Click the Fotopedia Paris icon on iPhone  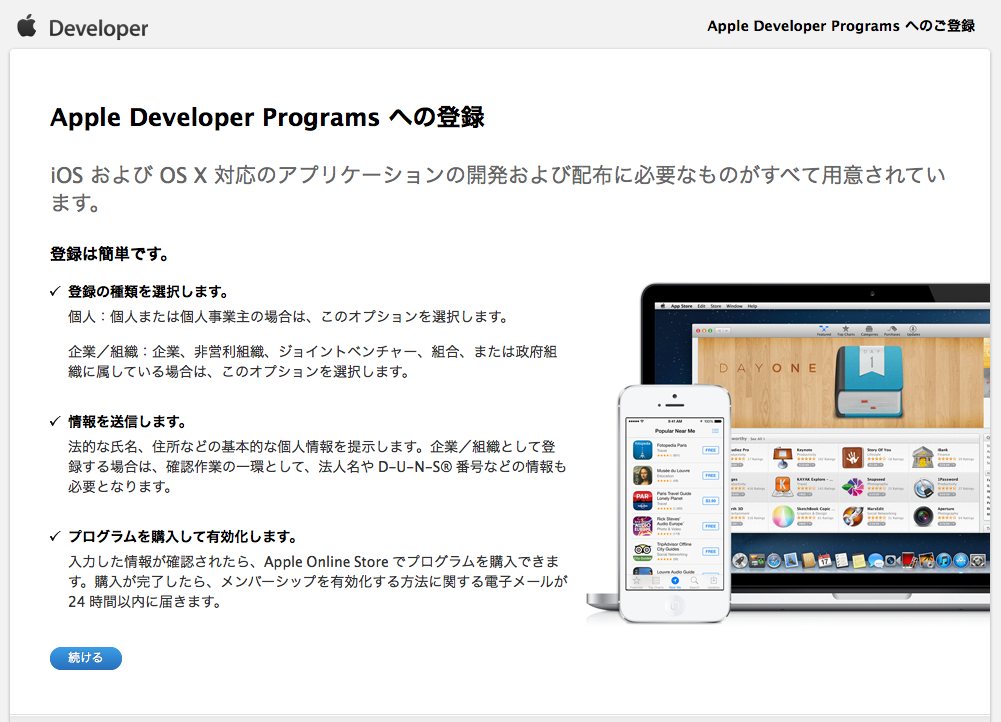[642, 450]
